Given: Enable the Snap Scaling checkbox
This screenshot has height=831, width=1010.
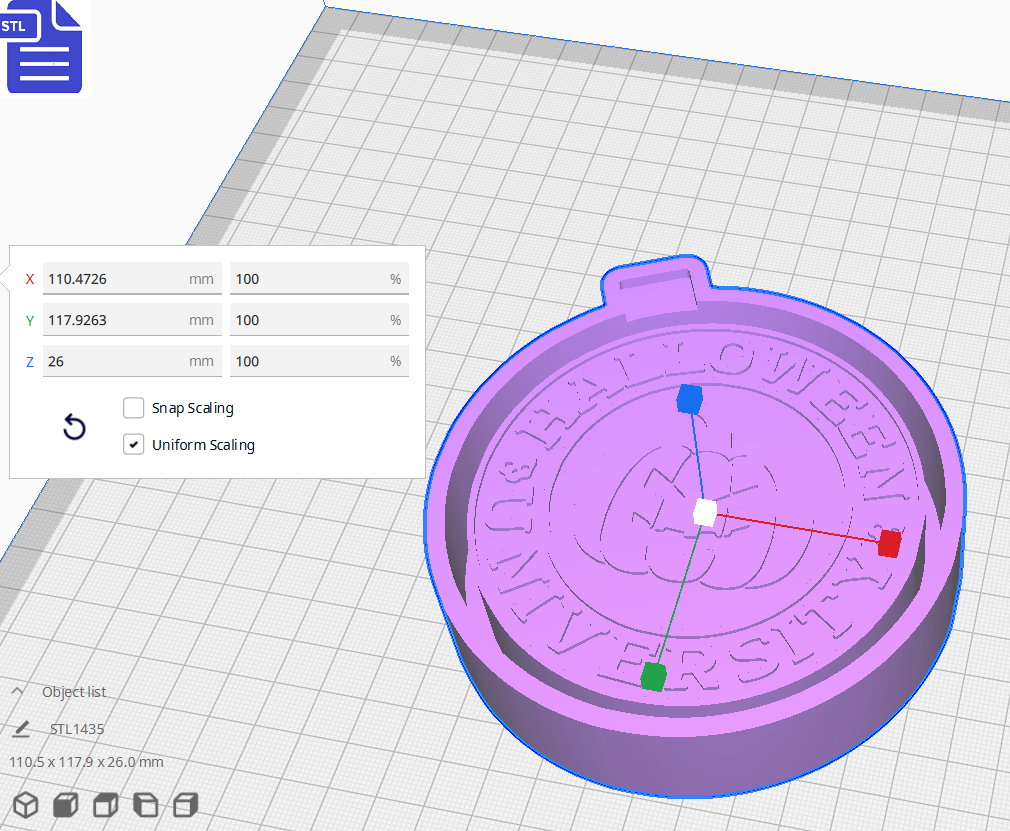Looking at the screenshot, I should coord(133,408).
